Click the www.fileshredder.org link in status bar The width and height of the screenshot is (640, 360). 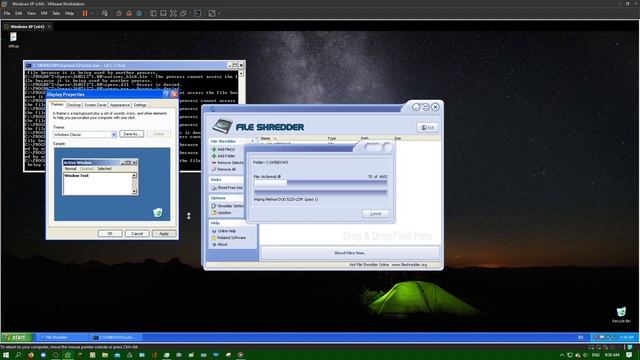pos(409,265)
